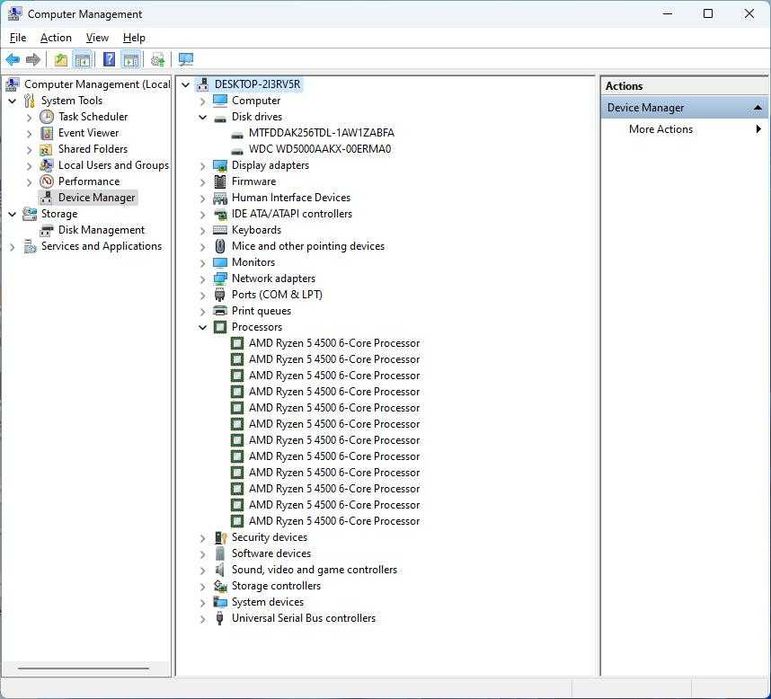The height and width of the screenshot is (699, 771).
Task: Click the Forward arrow toolbar icon
Action: point(33,60)
